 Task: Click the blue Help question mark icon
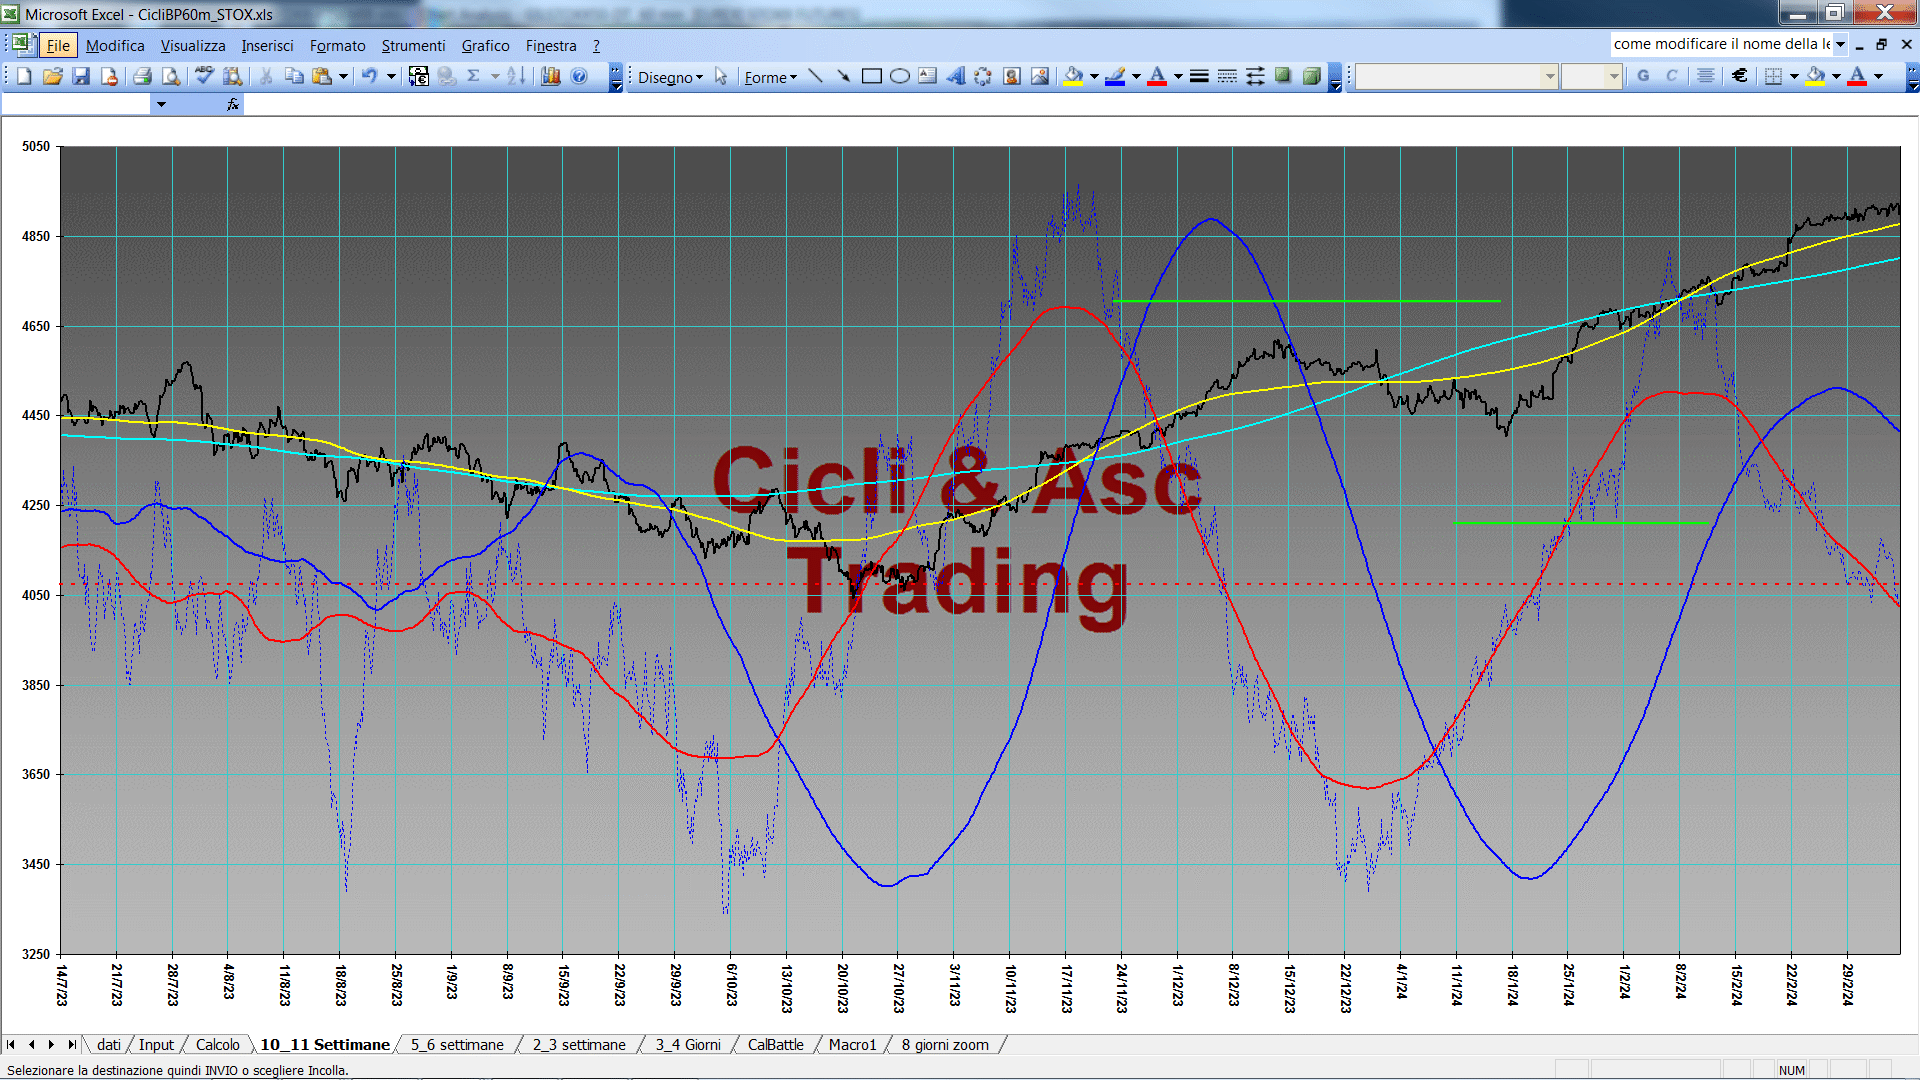click(579, 76)
